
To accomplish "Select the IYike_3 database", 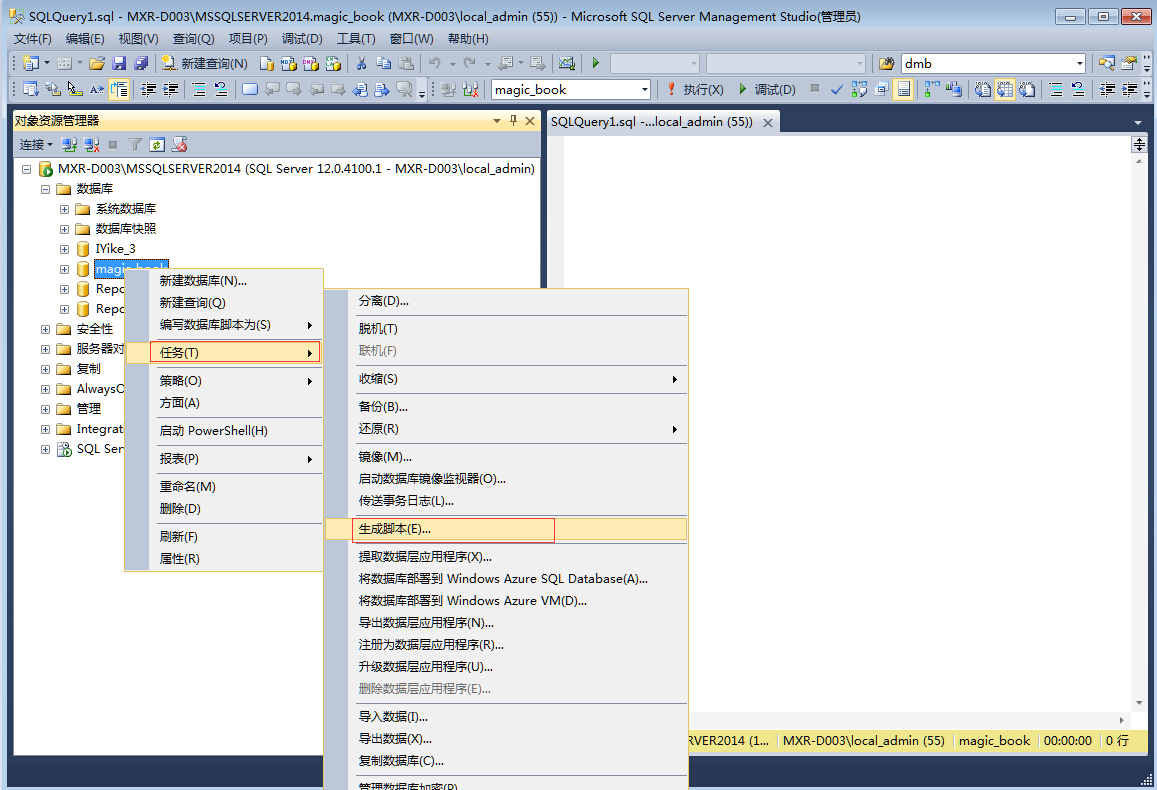I will point(115,249).
